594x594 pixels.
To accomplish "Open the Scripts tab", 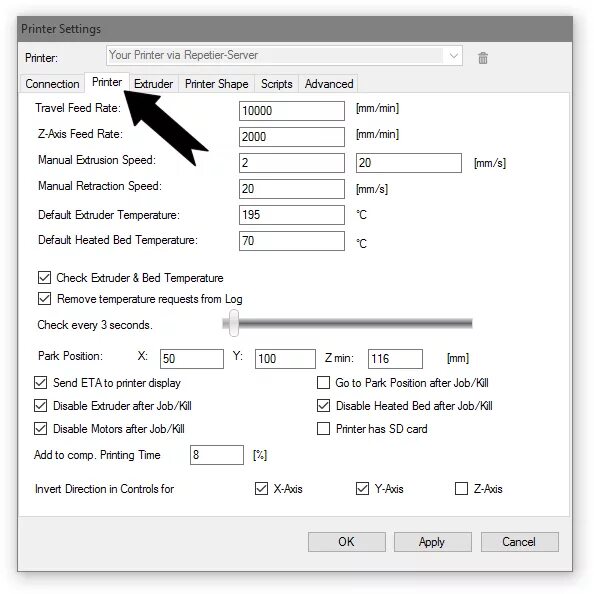I will click(277, 84).
